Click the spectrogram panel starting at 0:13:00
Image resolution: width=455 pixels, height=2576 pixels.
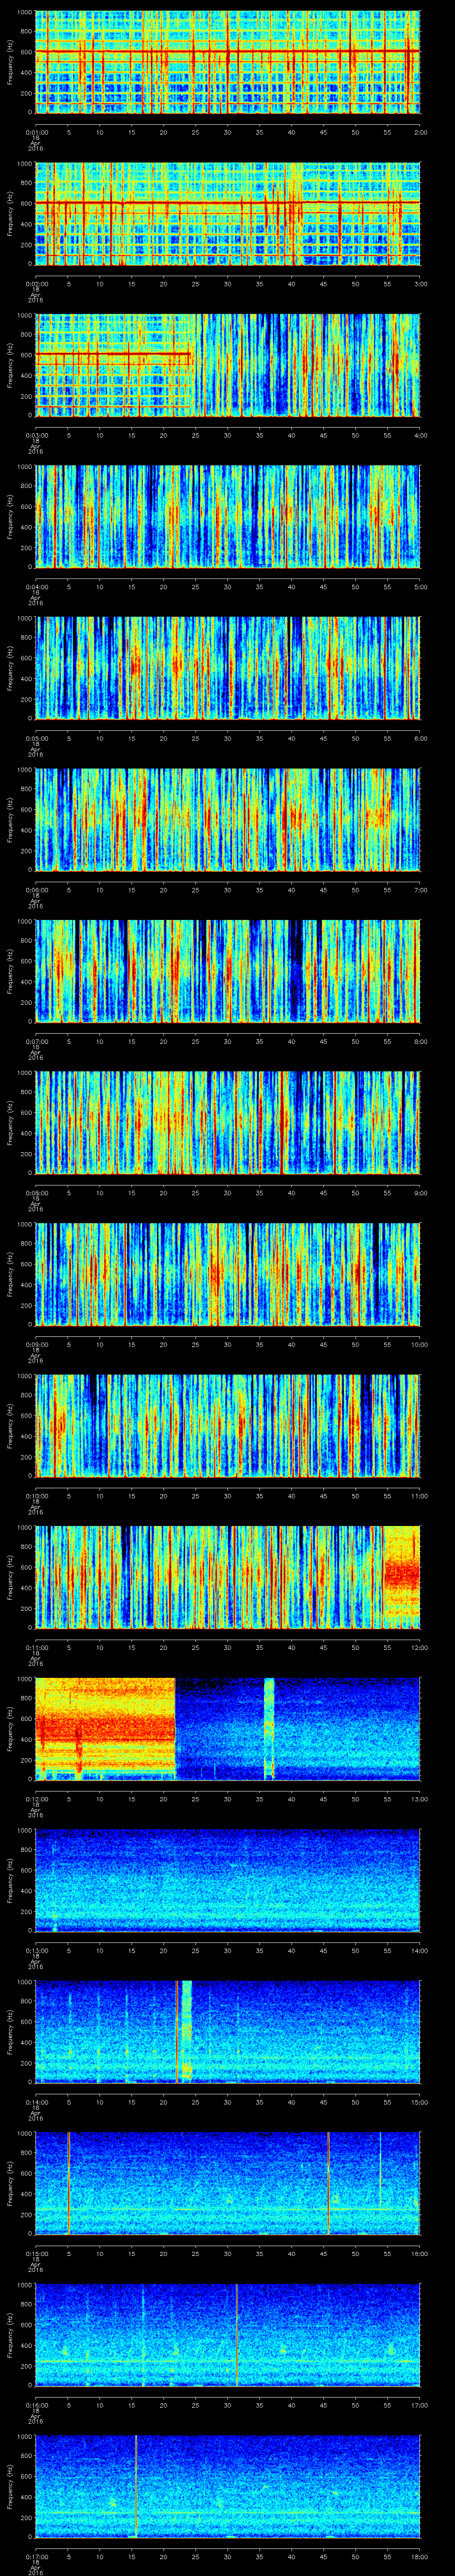click(228, 1880)
